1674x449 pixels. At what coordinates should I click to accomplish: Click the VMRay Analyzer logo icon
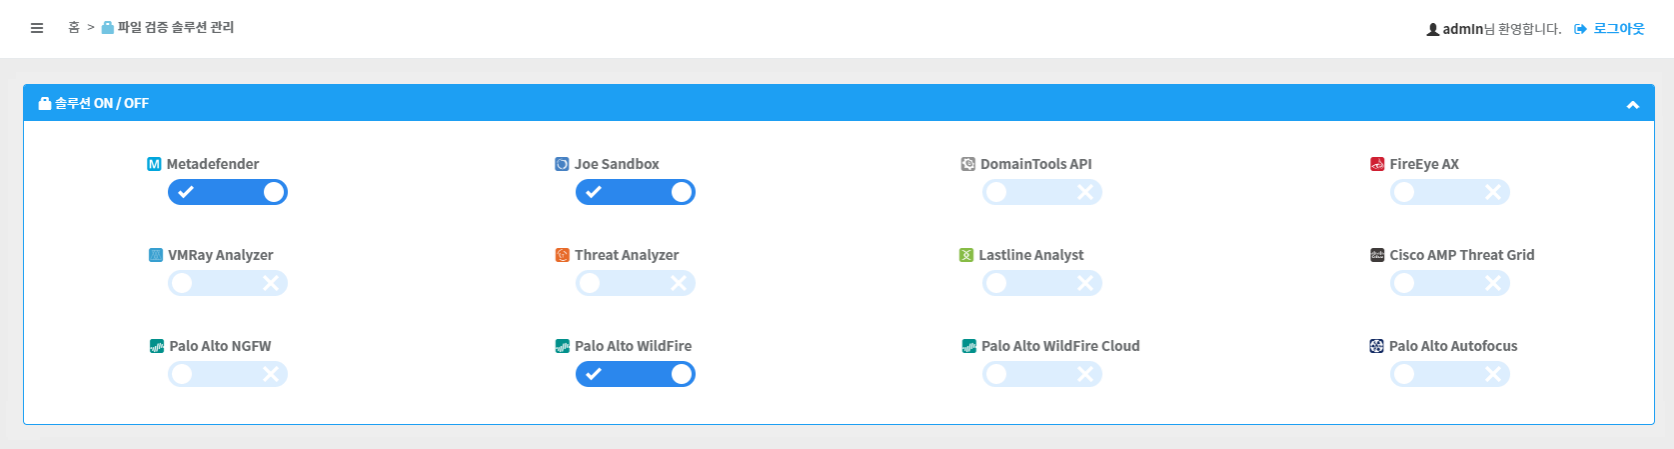[156, 255]
